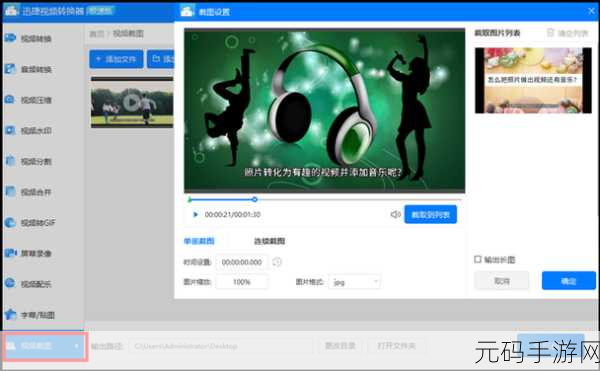Select the captured screenshot thumbnail in the list
This screenshot has width=600, height=371.
(x=533, y=80)
